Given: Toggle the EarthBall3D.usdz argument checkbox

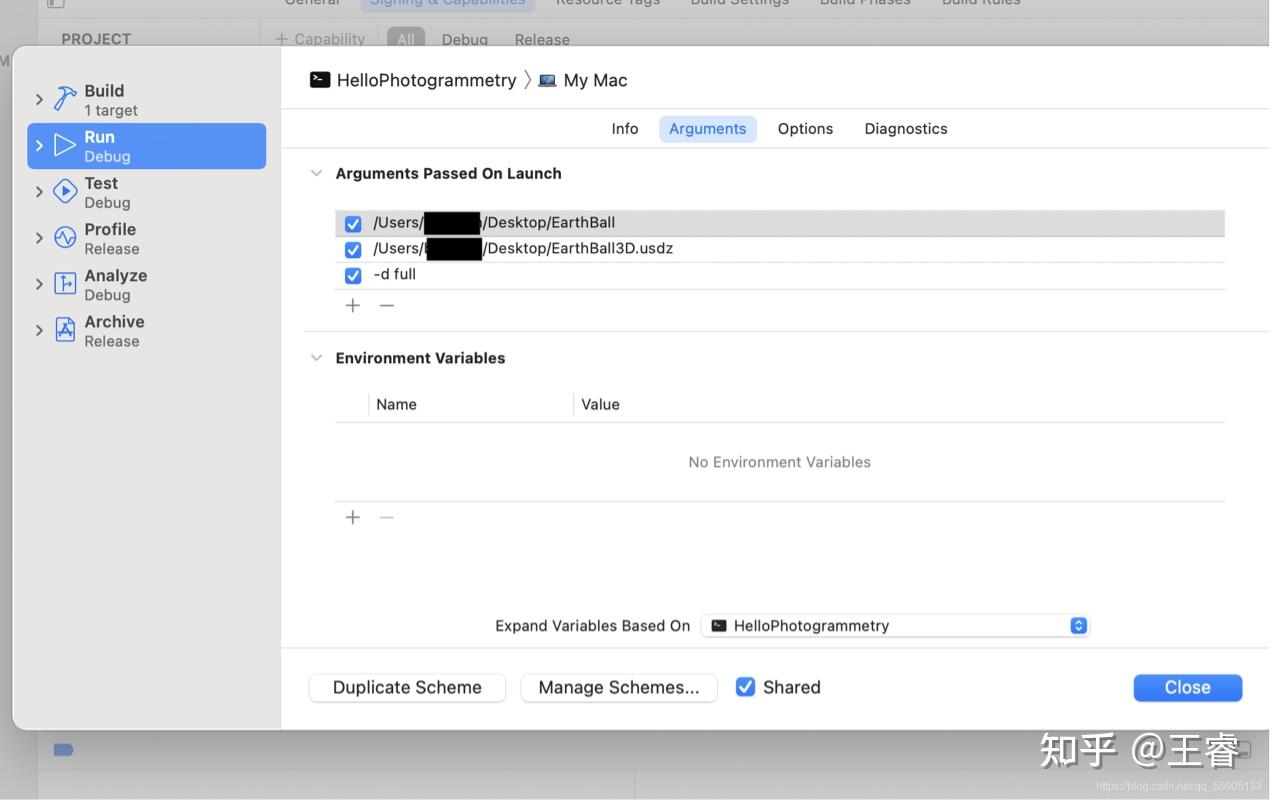Looking at the screenshot, I should 353,249.
